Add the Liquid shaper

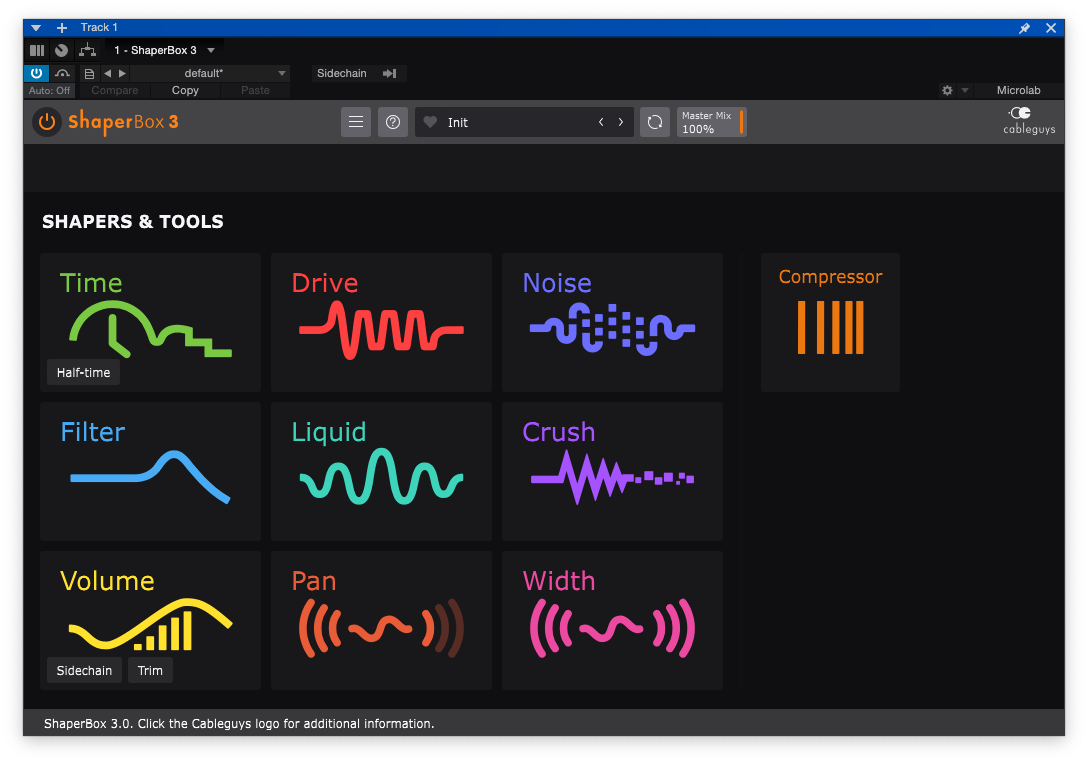pyautogui.click(x=381, y=472)
